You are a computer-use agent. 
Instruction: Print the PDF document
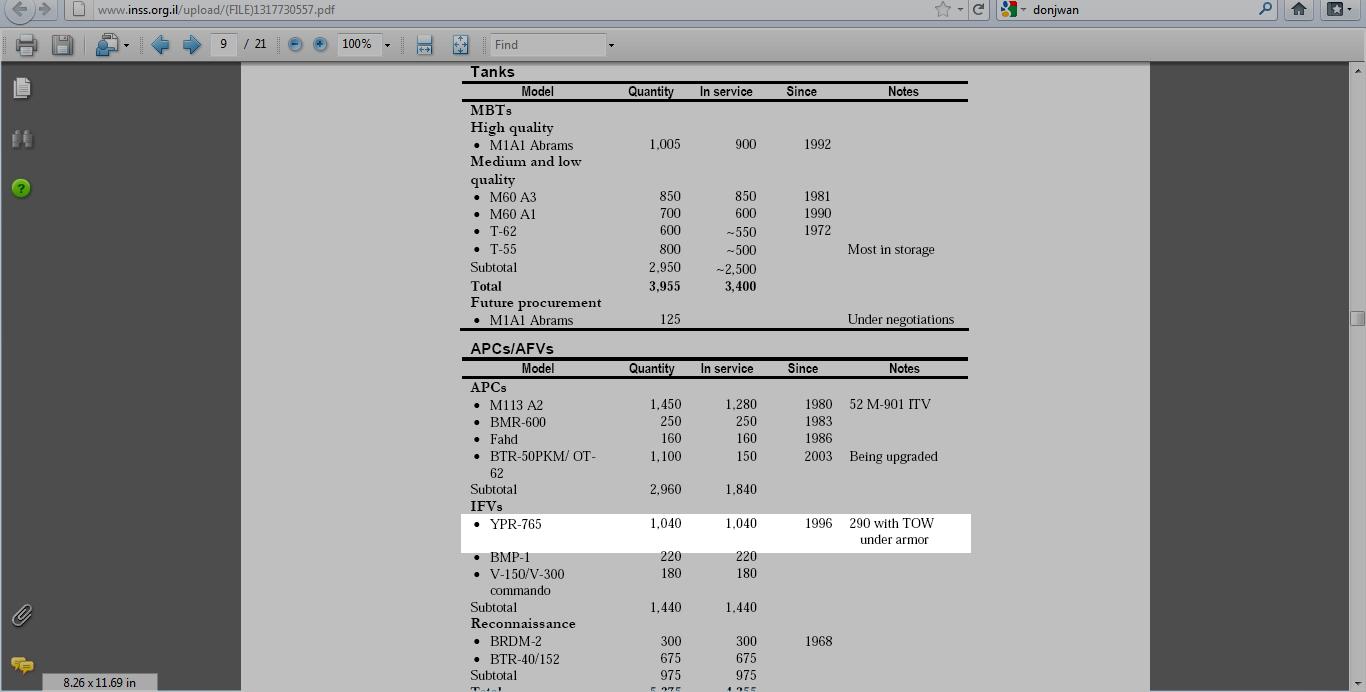click(x=27, y=45)
